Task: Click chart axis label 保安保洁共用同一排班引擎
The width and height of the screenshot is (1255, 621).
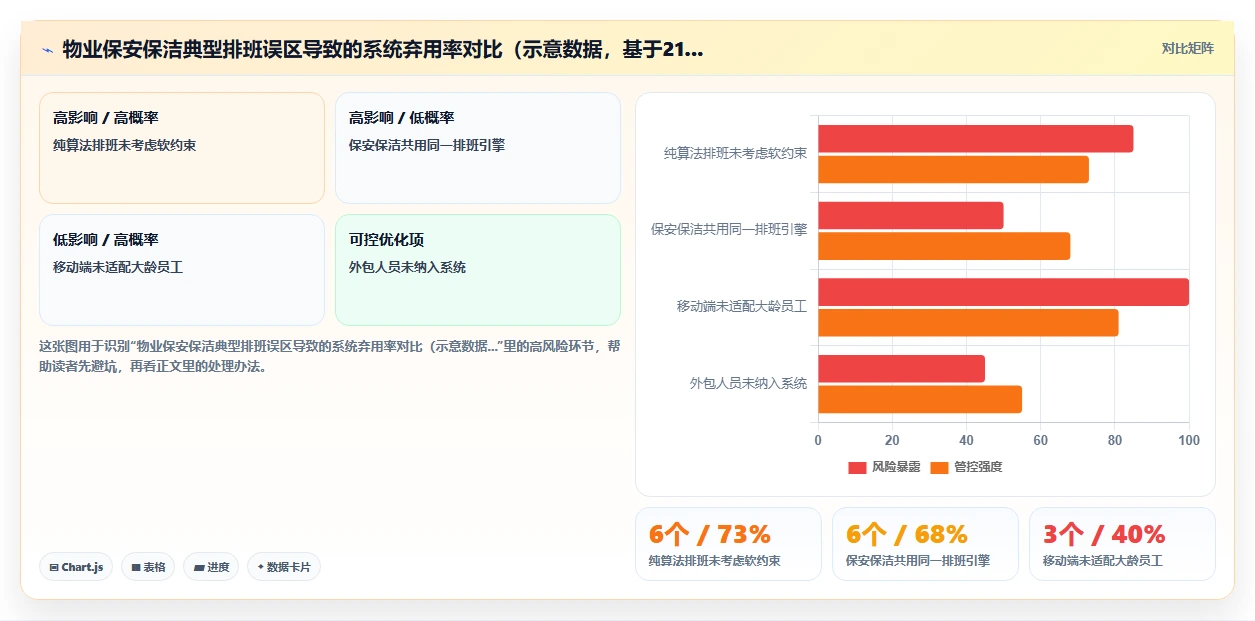Action: click(x=729, y=230)
